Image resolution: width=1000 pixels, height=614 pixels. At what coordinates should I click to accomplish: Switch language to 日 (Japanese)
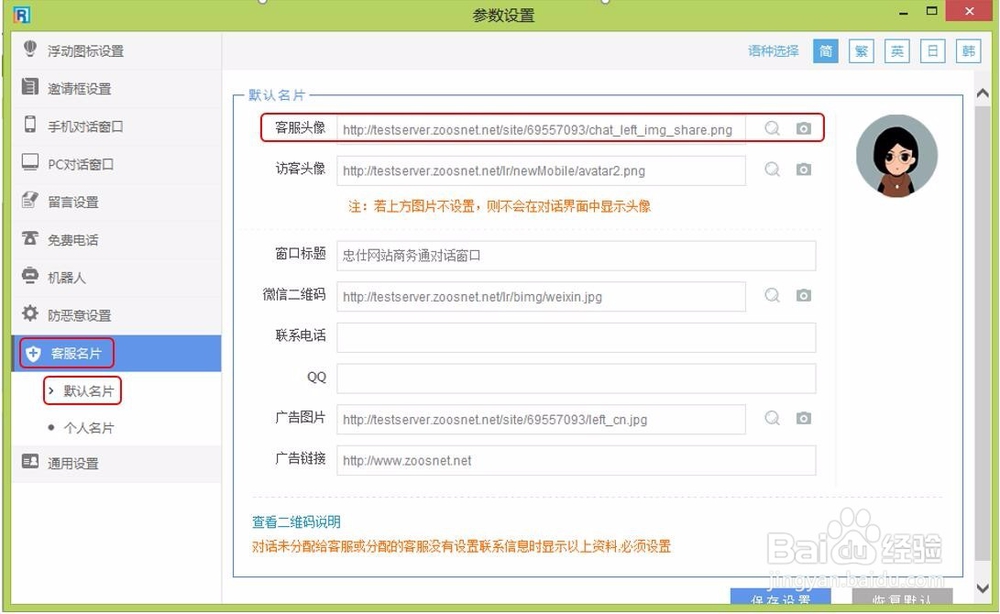[932, 51]
